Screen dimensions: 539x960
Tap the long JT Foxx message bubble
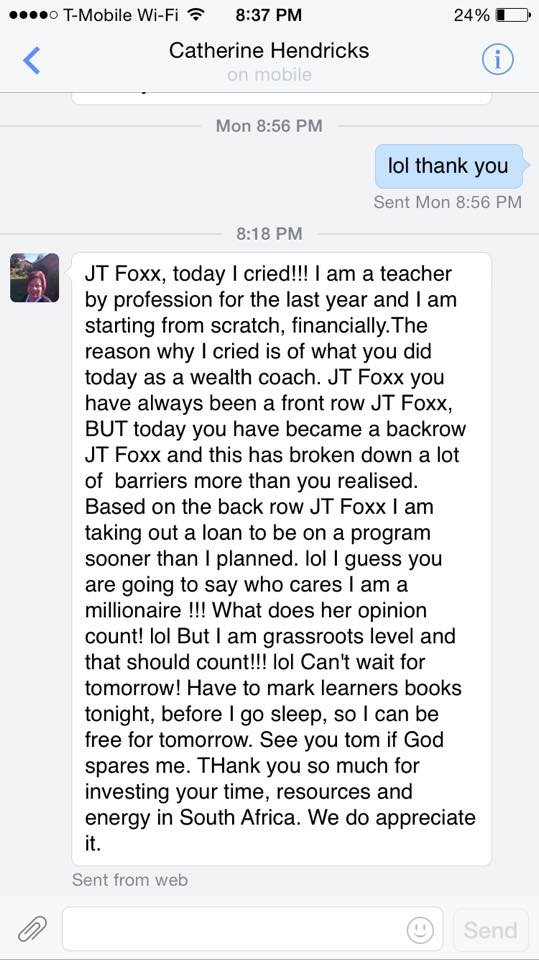281,559
